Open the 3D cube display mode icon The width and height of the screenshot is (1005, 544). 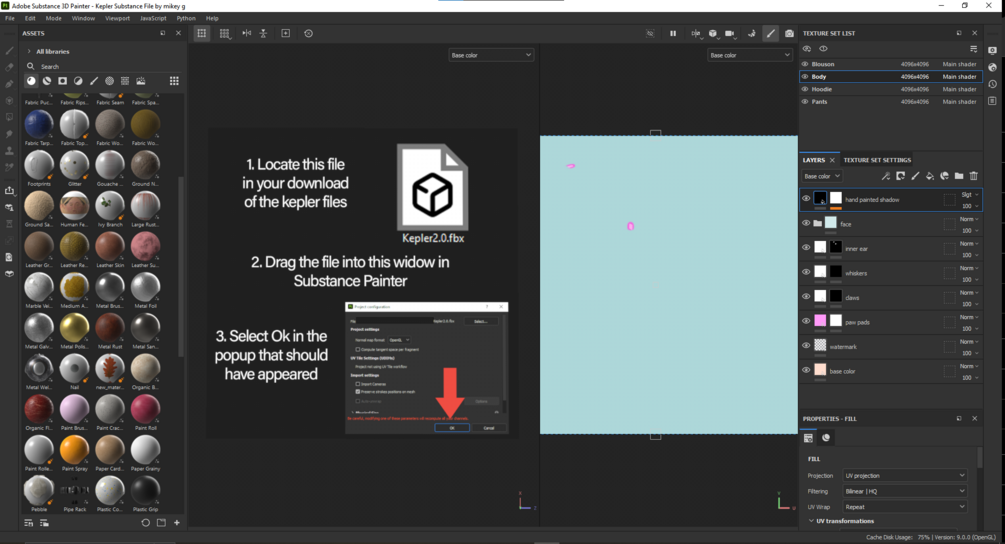[713, 33]
